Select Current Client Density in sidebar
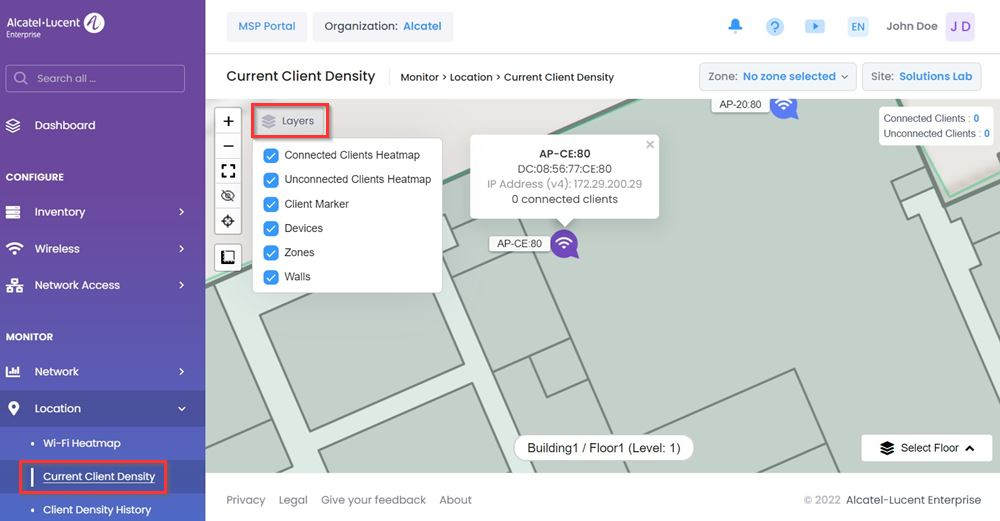The width and height of the screenshot is (1000, 521). pos(99,476)
